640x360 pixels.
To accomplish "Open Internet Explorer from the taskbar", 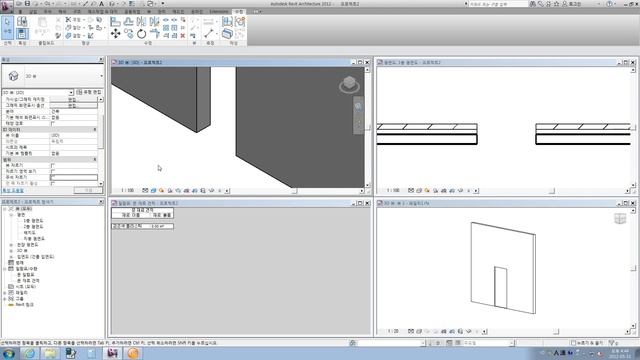I will click(29, 353).
